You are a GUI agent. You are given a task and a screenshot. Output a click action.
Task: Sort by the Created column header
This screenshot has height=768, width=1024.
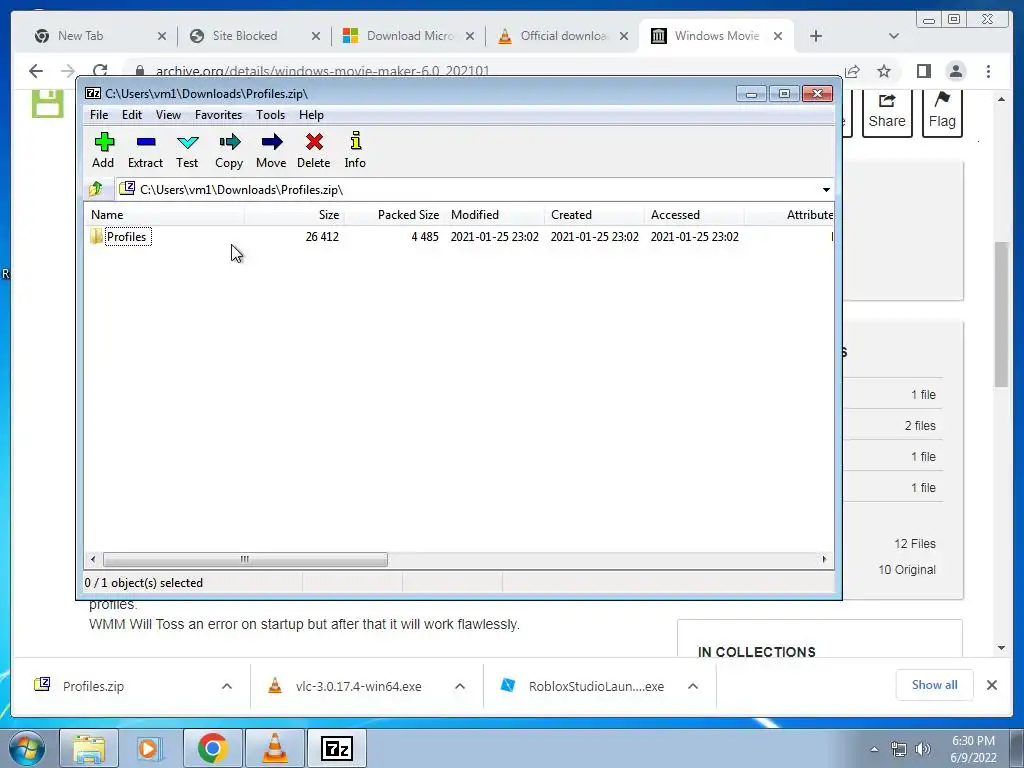coord(594,215)
